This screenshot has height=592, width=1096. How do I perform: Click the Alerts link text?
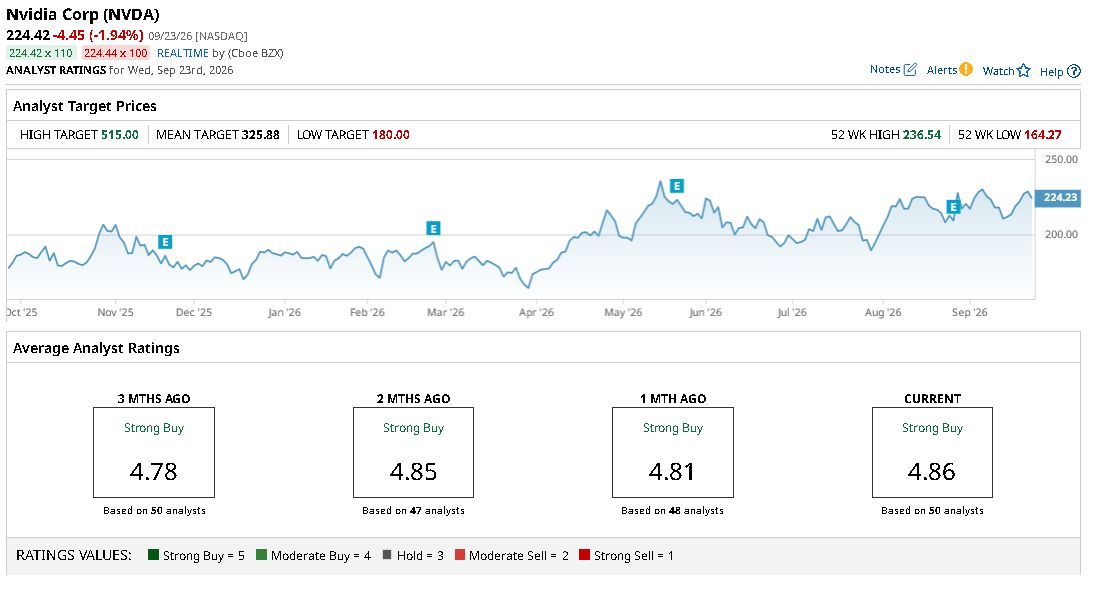[x=942, y=70]
